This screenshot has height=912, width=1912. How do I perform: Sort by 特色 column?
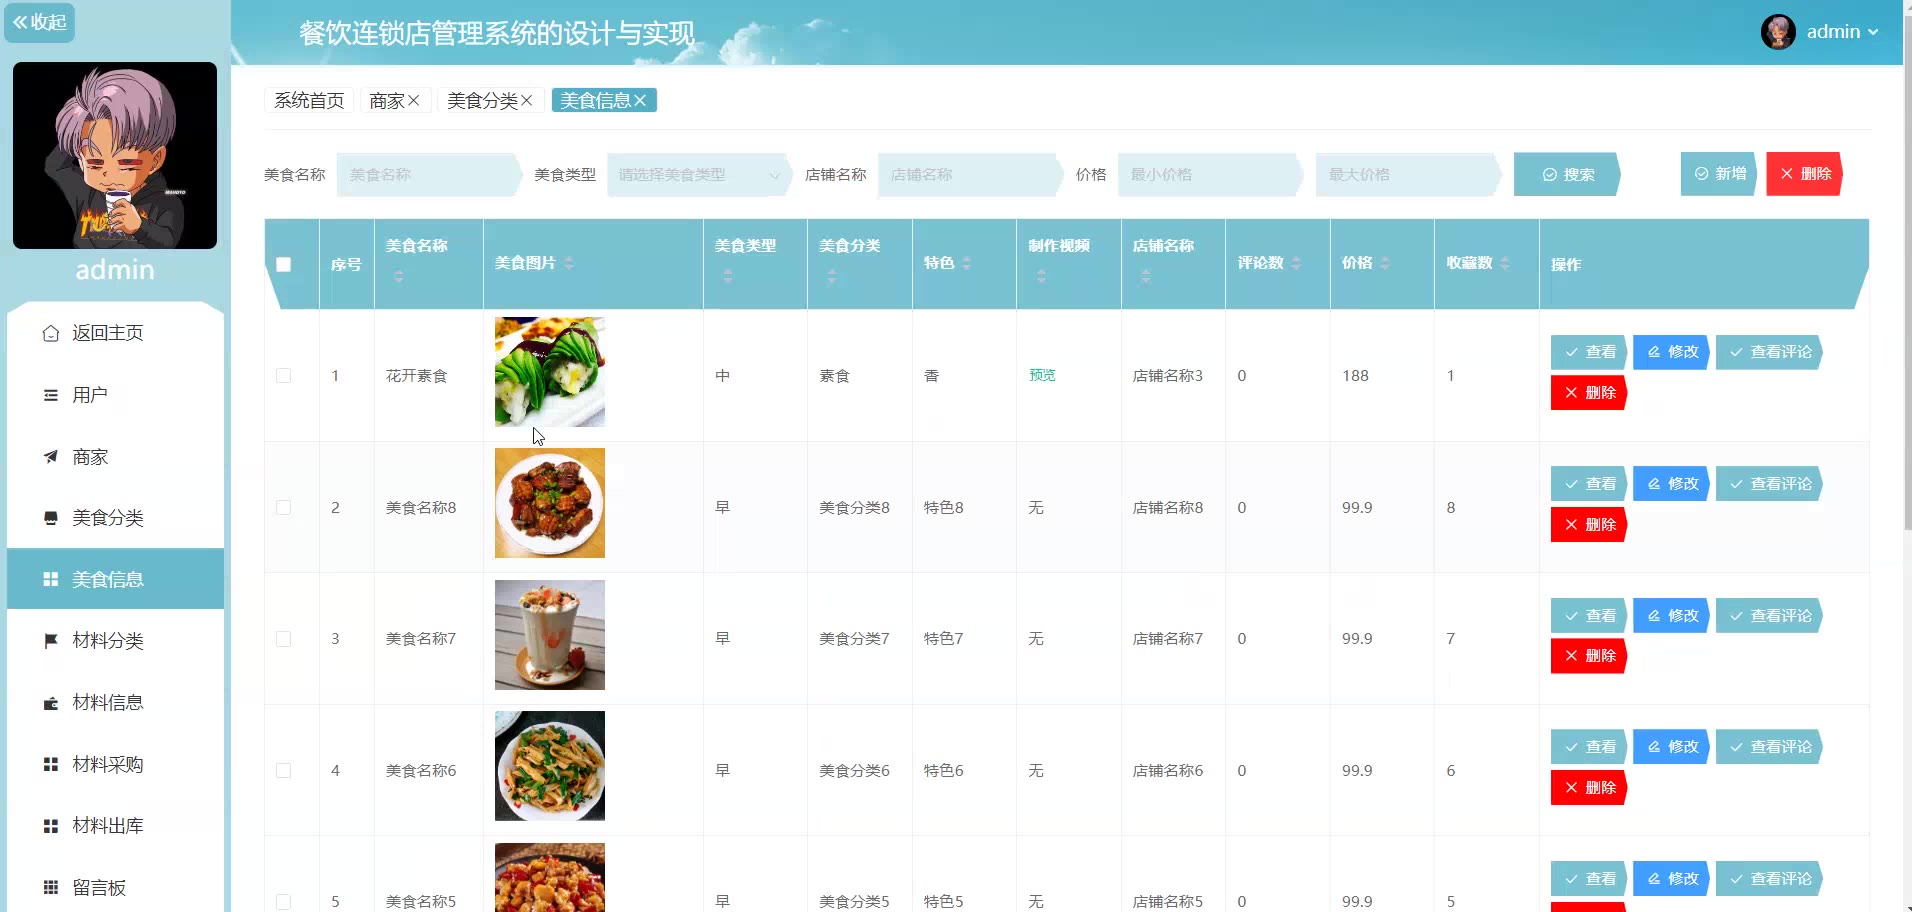click(967, 263)
